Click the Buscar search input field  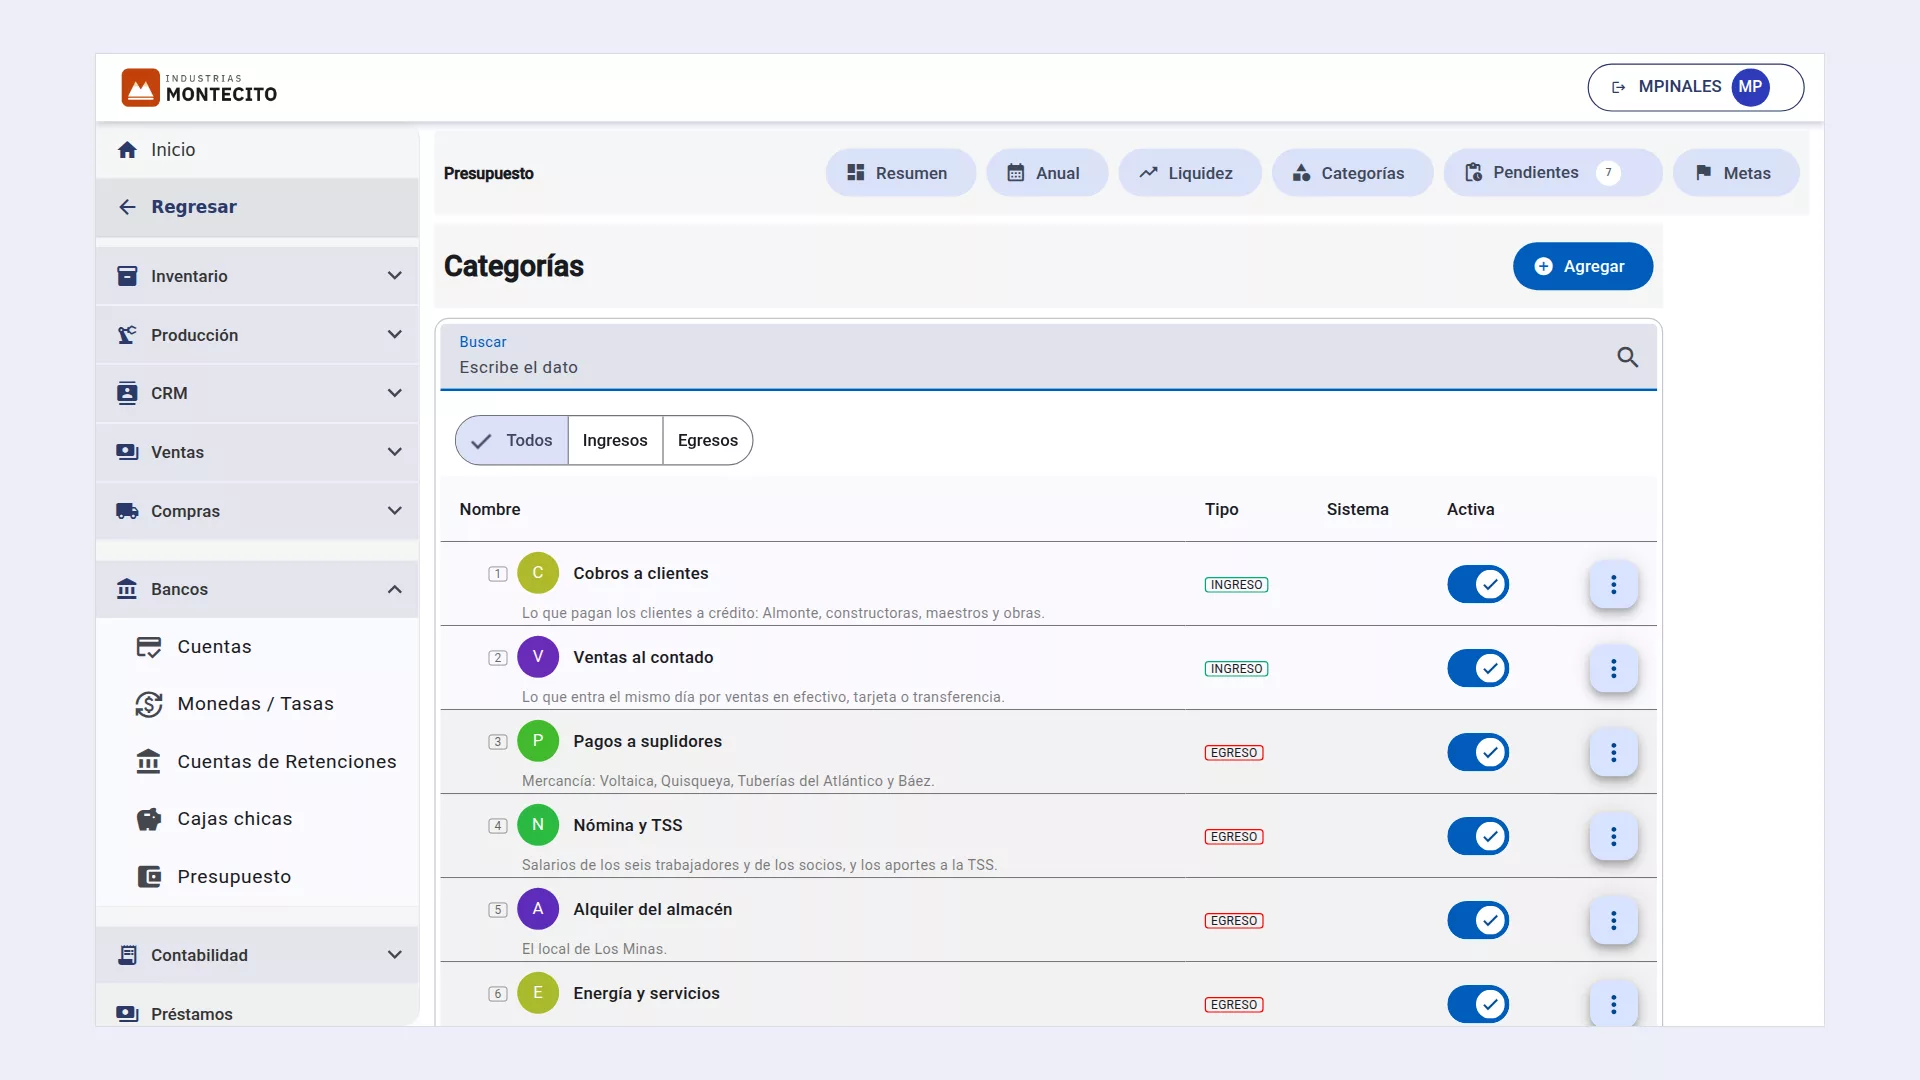pyautogui.click(x=1048, y=357)
